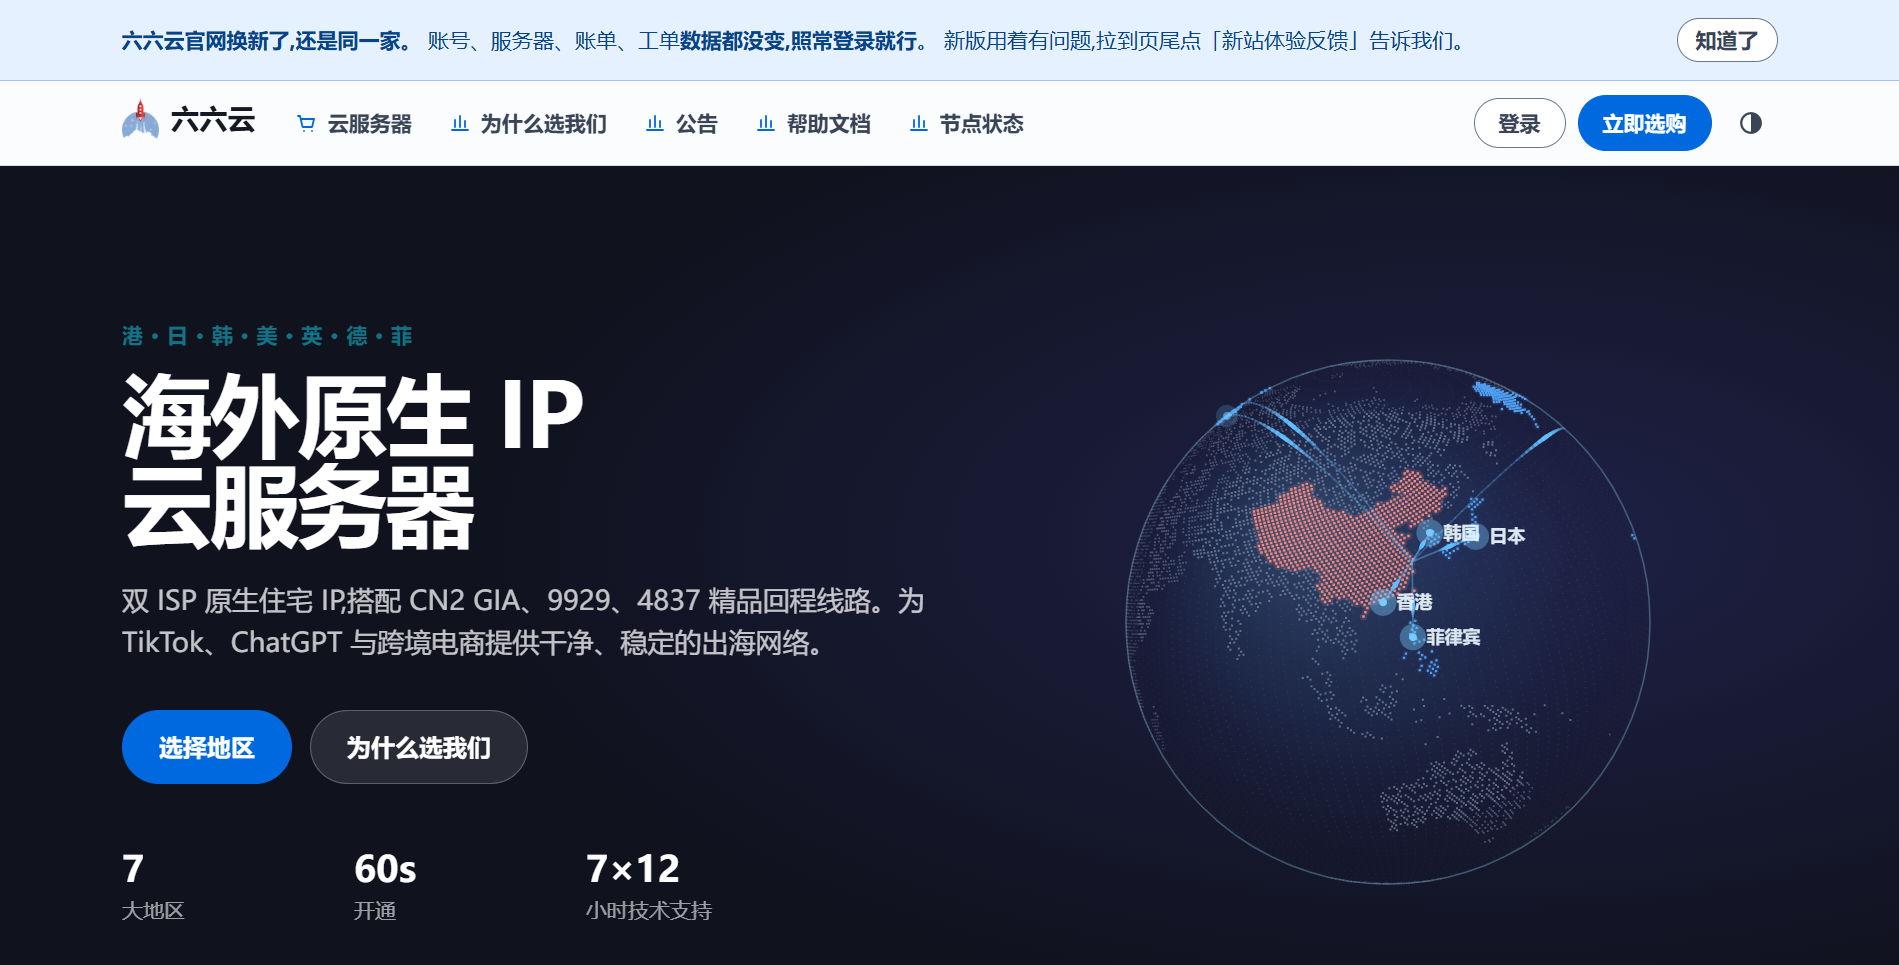
Task: Click the headline 海外原生 IP
Action: coord(353,415)
